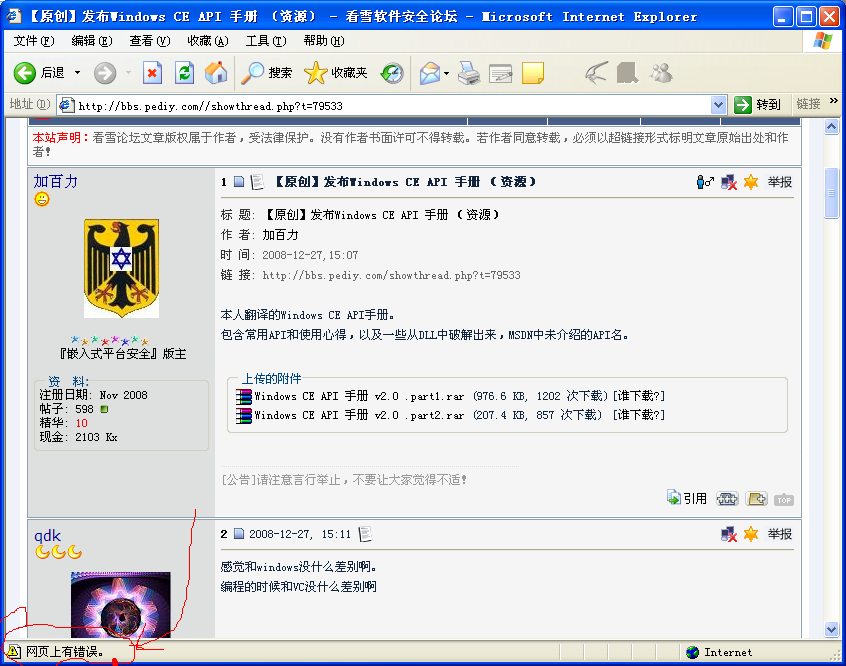The width and height of the screenshot is (846, 666).
Task: Click the post 1 document status icon
Action: (239, 182)
